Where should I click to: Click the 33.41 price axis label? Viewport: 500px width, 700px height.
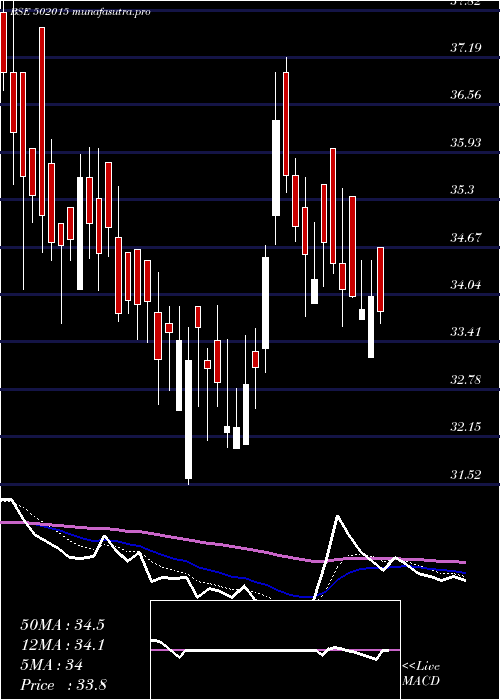click(466, 332)
